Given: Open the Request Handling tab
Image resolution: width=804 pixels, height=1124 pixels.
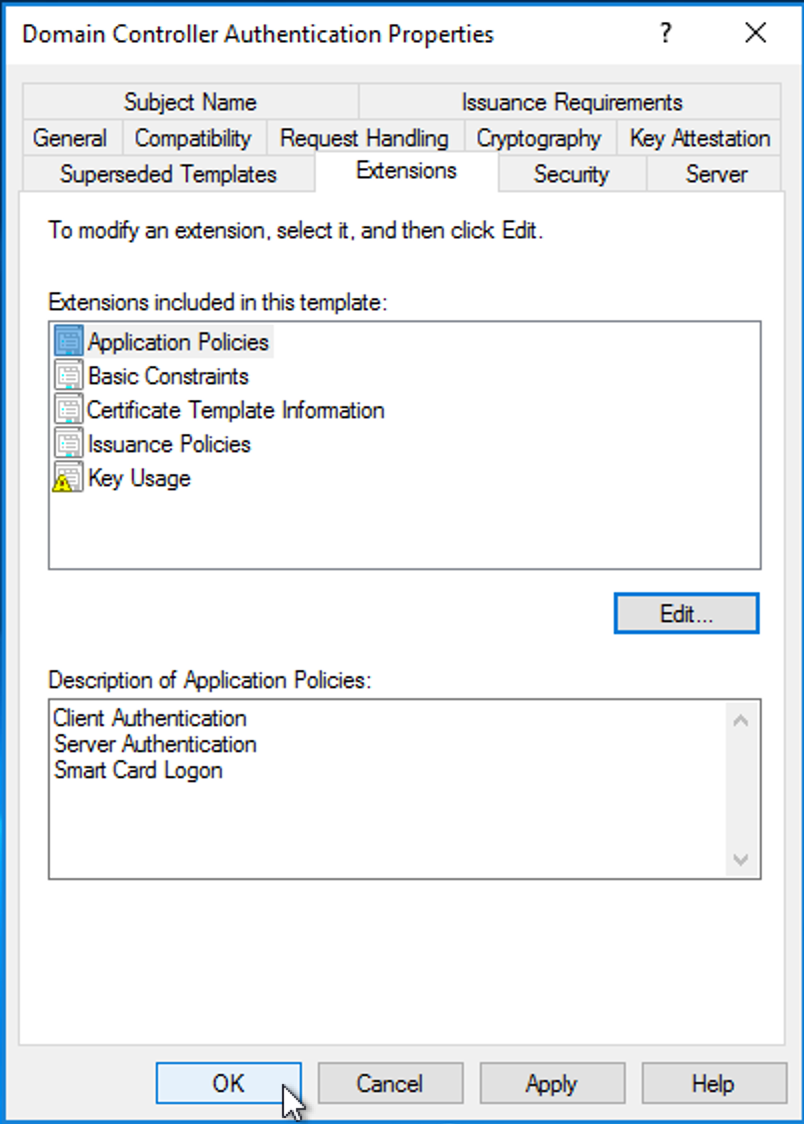Looking at the screenshot, I should pos(364,138).
